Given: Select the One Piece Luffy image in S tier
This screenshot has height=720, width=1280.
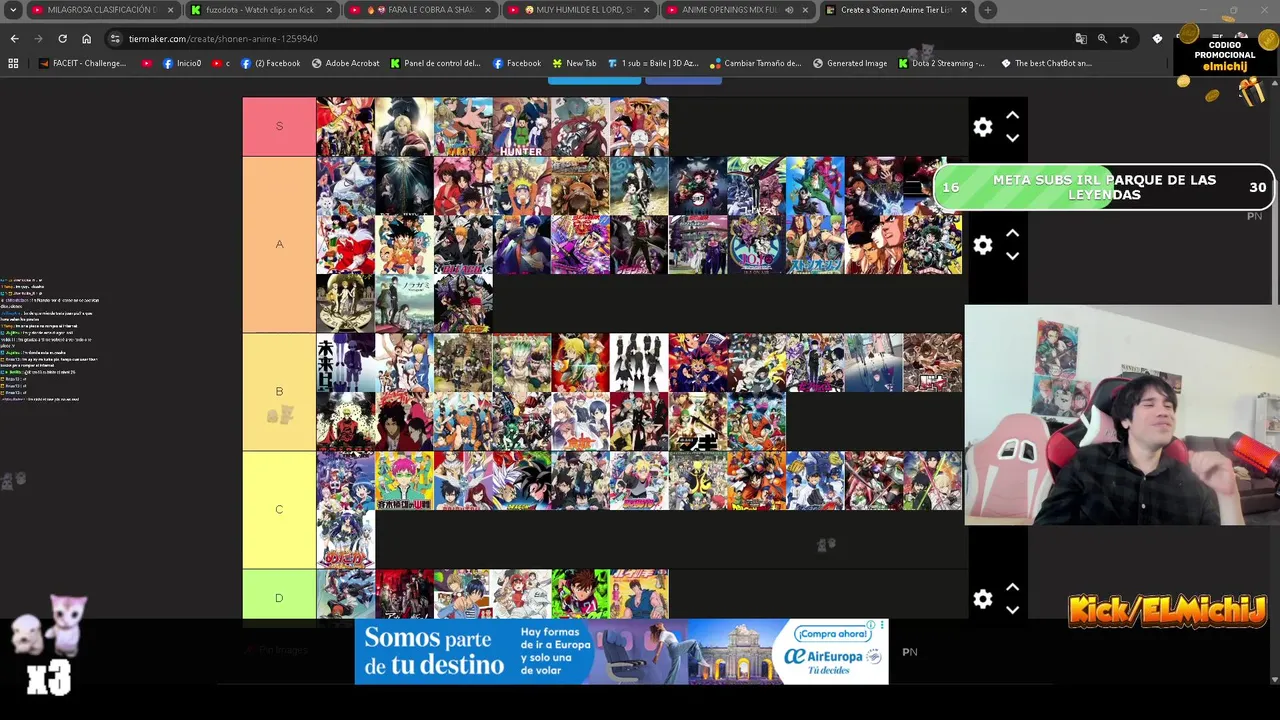Looking at the screenshot, I should click(x=639, y=127).
